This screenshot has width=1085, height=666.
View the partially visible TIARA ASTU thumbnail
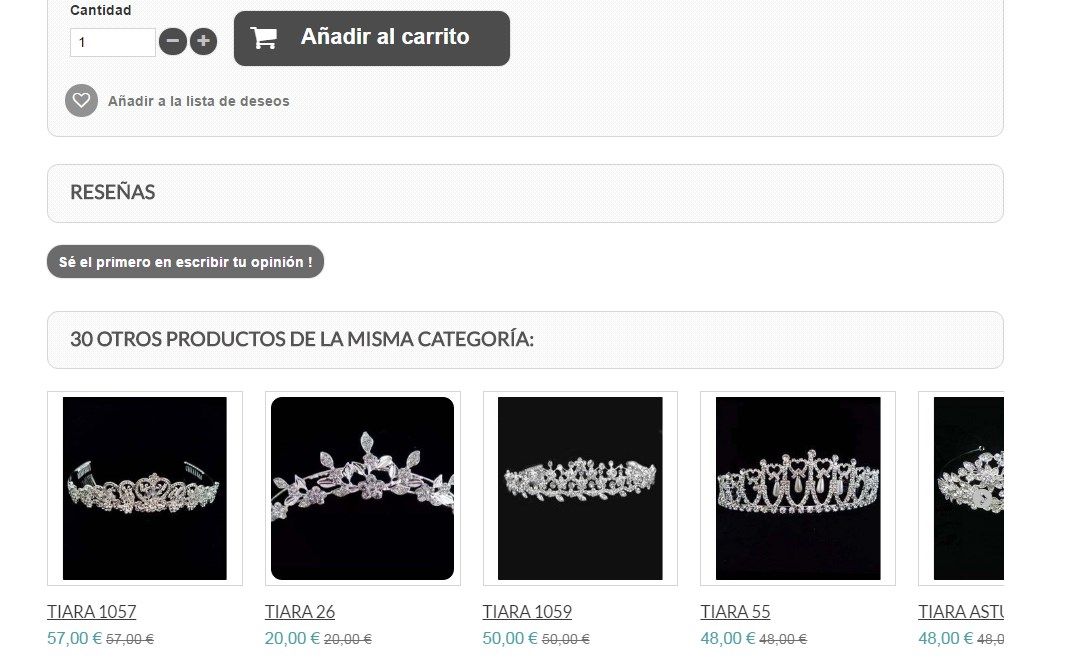(961, 488)
